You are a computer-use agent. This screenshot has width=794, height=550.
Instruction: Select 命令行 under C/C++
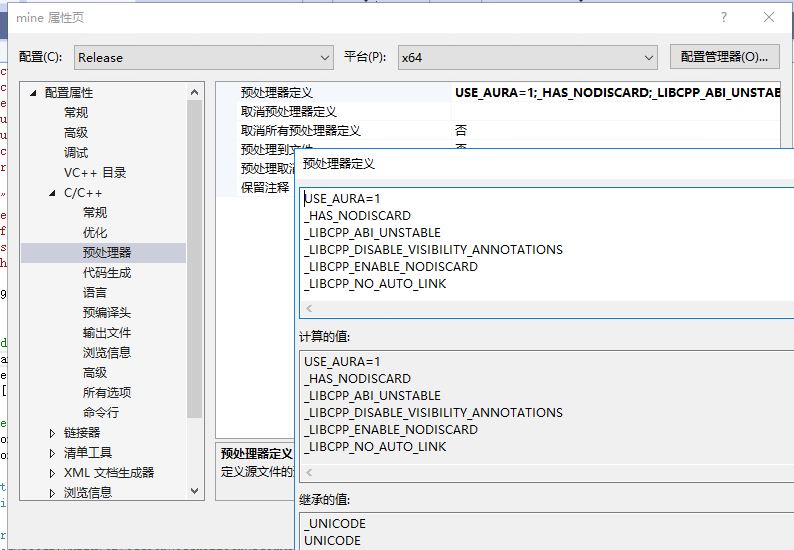(101, 412)
